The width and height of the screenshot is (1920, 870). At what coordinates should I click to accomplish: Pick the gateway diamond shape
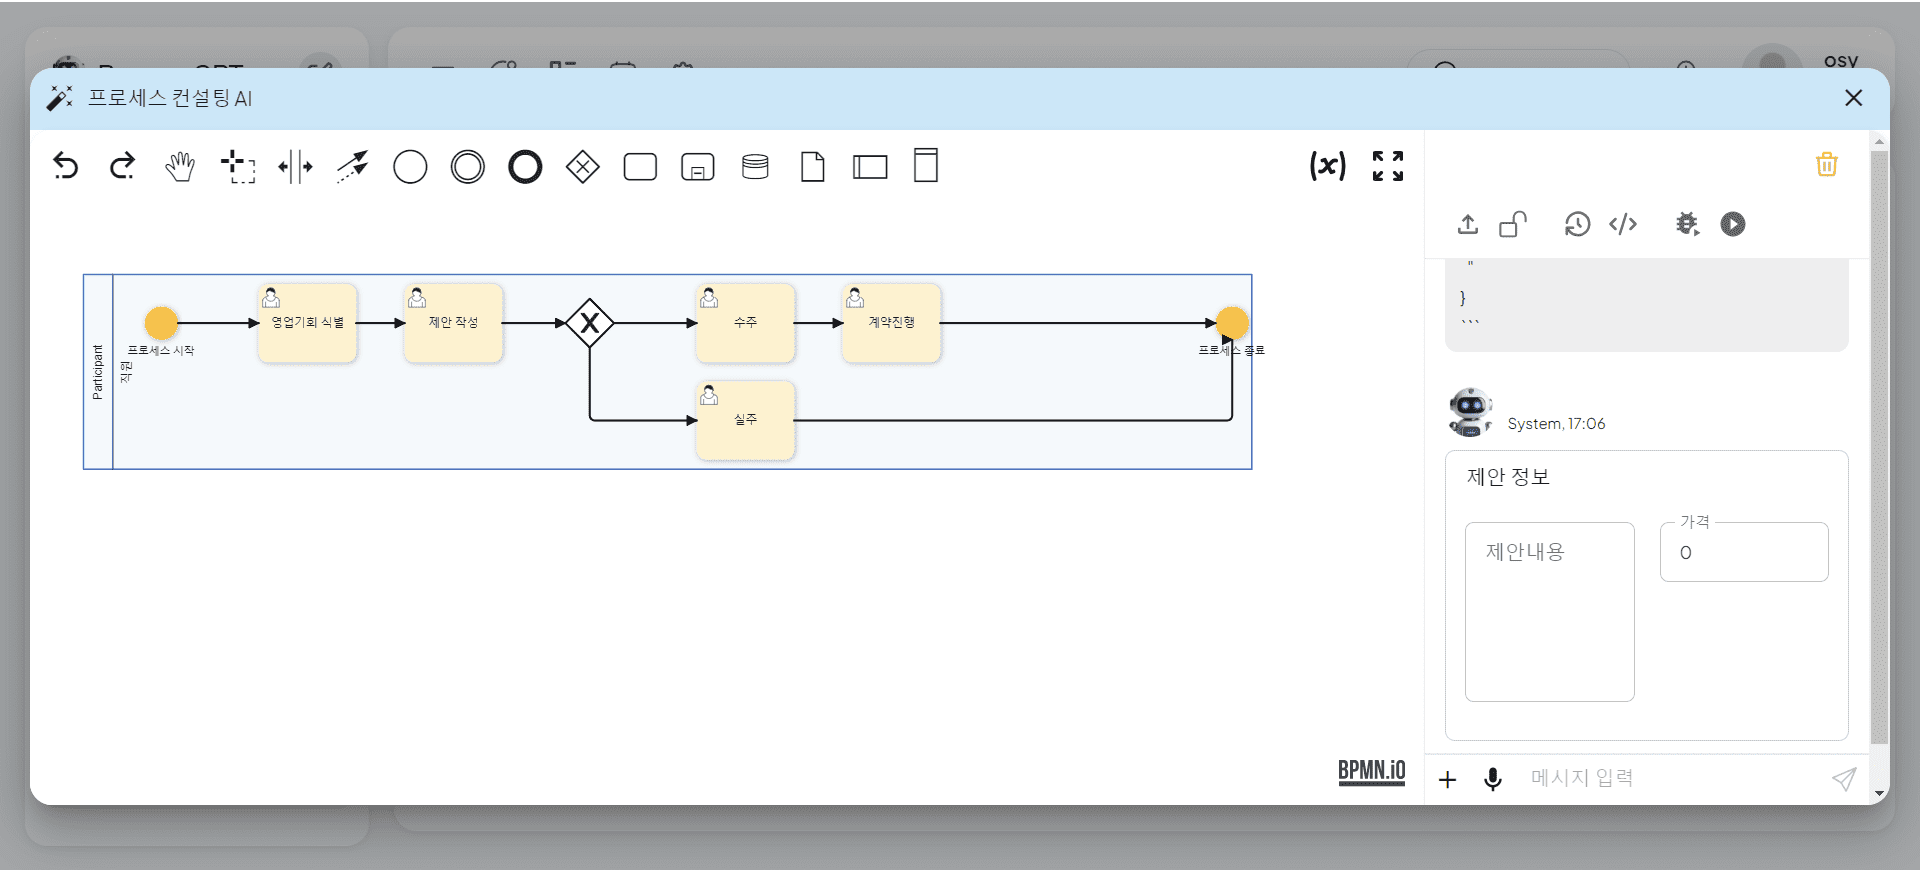[582, 166]
